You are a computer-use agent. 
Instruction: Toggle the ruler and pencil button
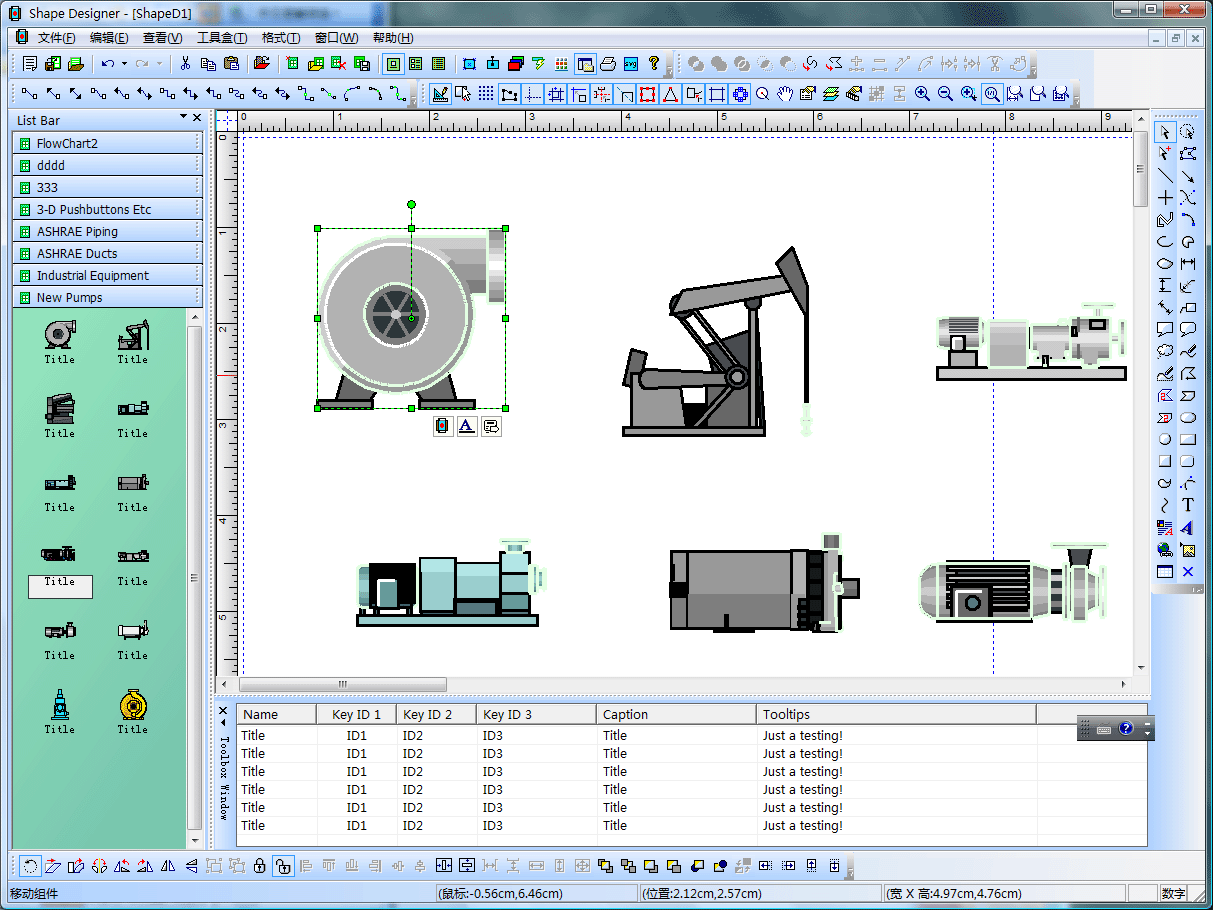click(440, 94)
